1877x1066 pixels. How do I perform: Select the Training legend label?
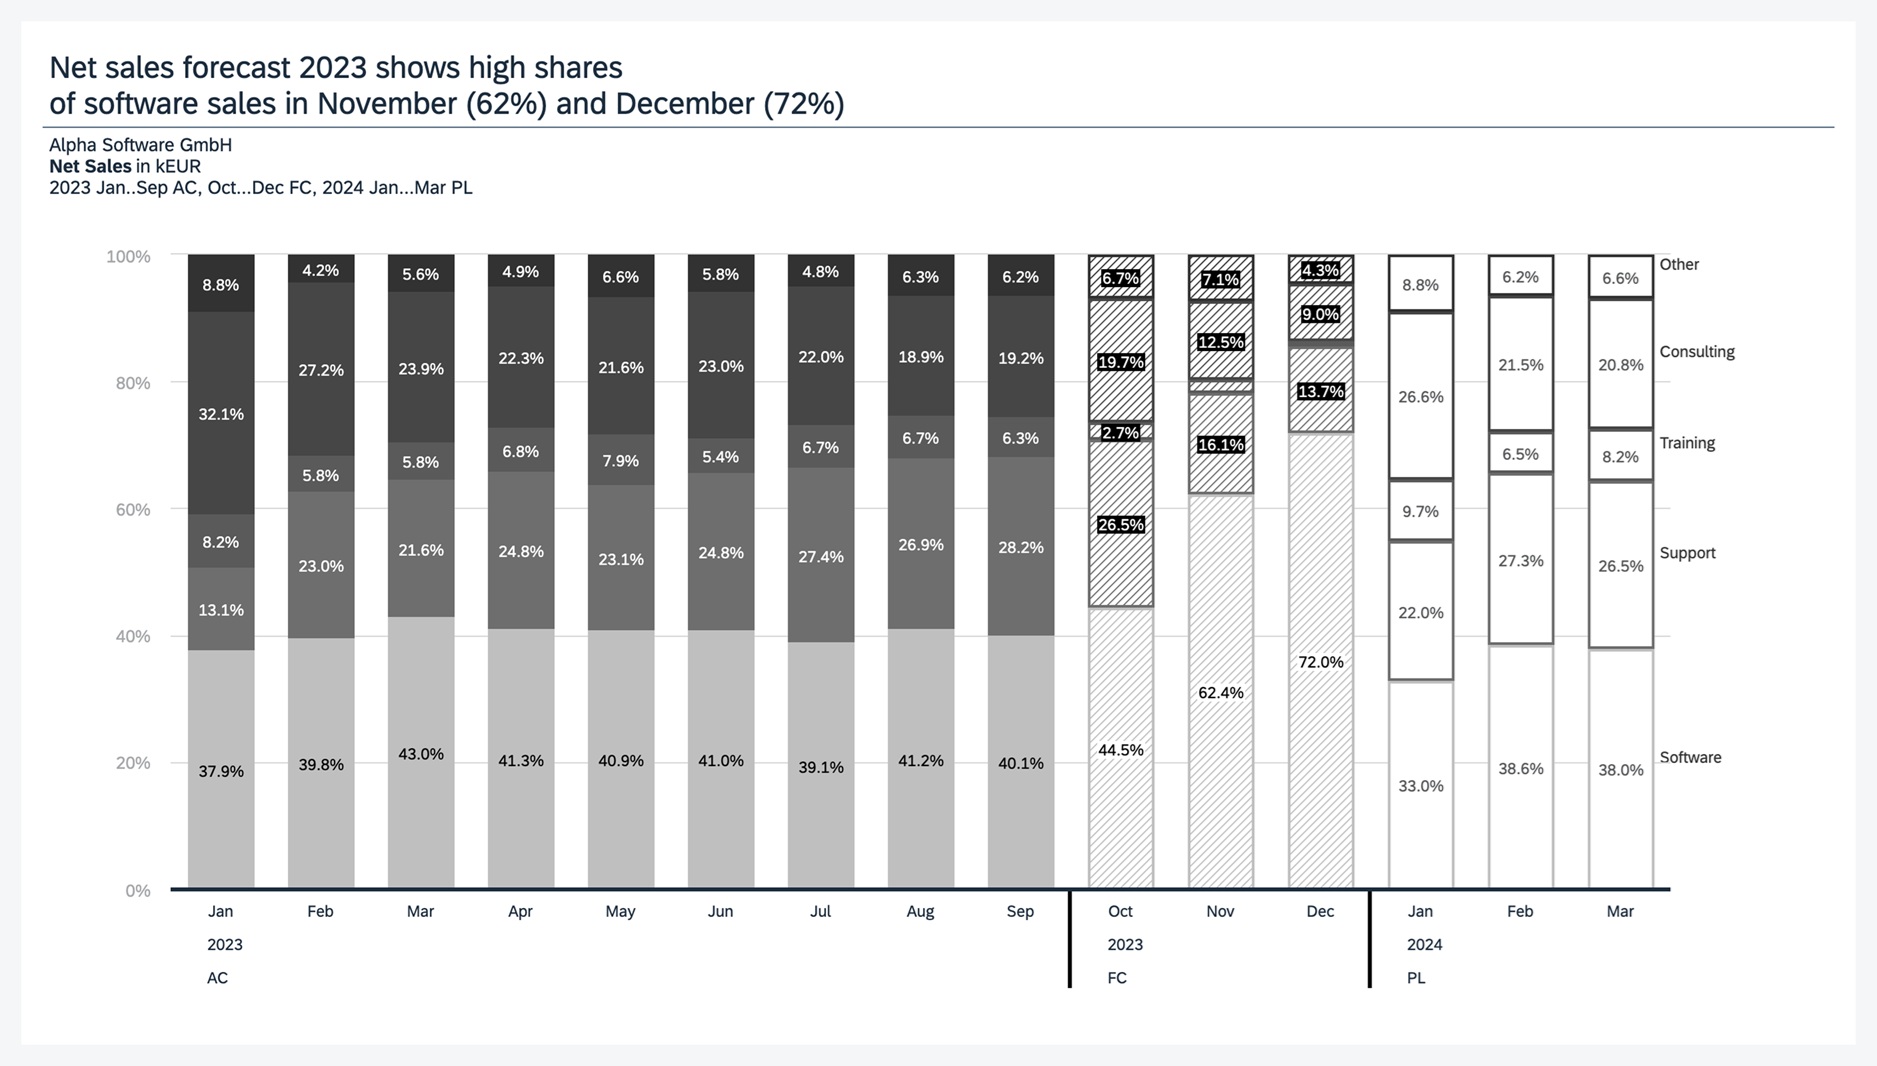[1687, 442]
